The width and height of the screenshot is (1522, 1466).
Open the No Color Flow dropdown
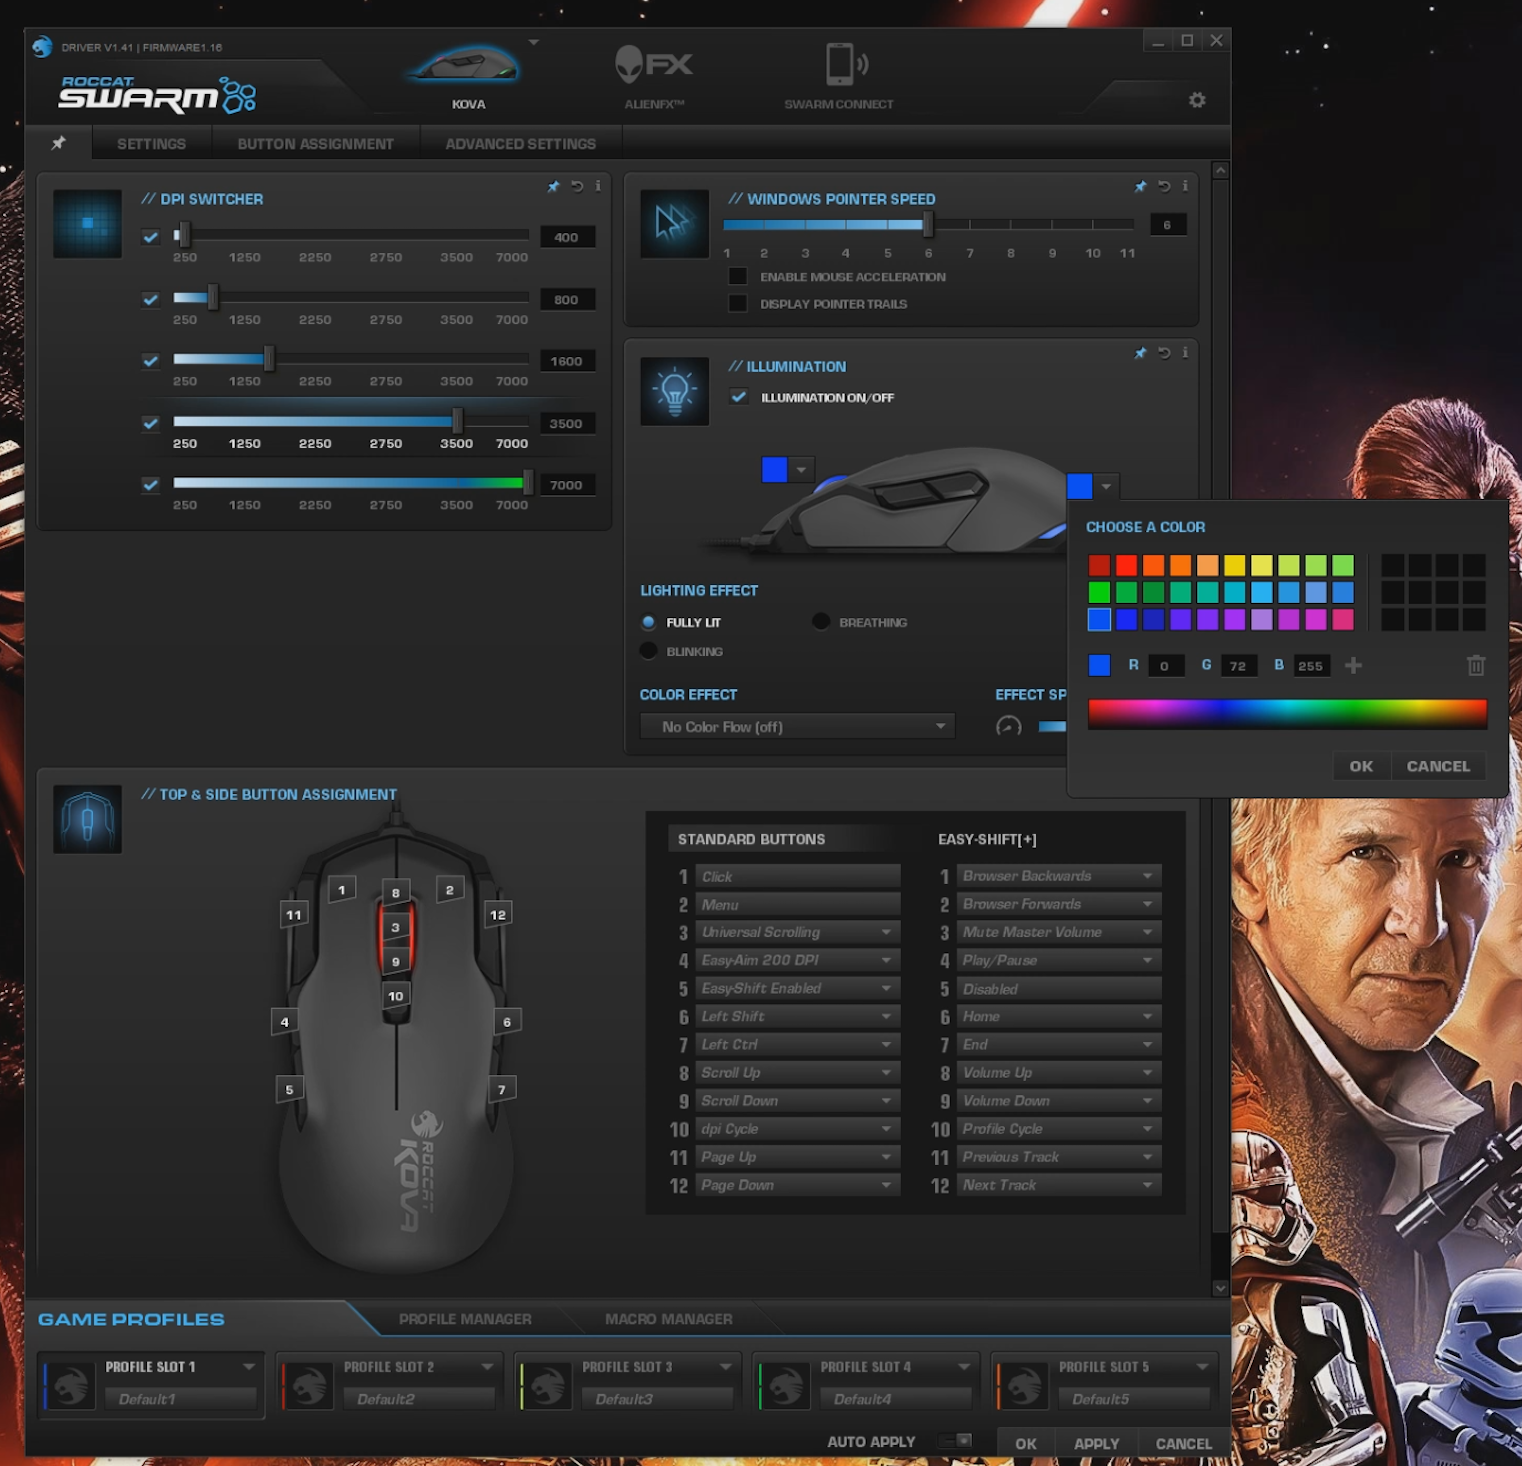[x=797, y=727]
